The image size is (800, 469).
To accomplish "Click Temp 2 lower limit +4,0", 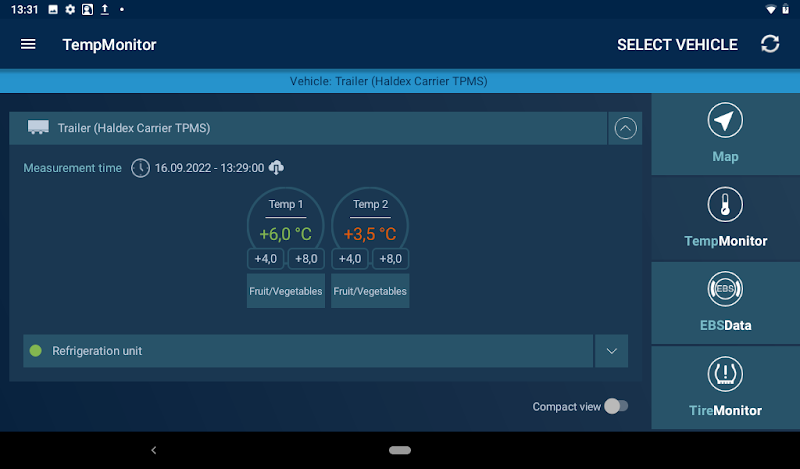I will pos(350,259).
